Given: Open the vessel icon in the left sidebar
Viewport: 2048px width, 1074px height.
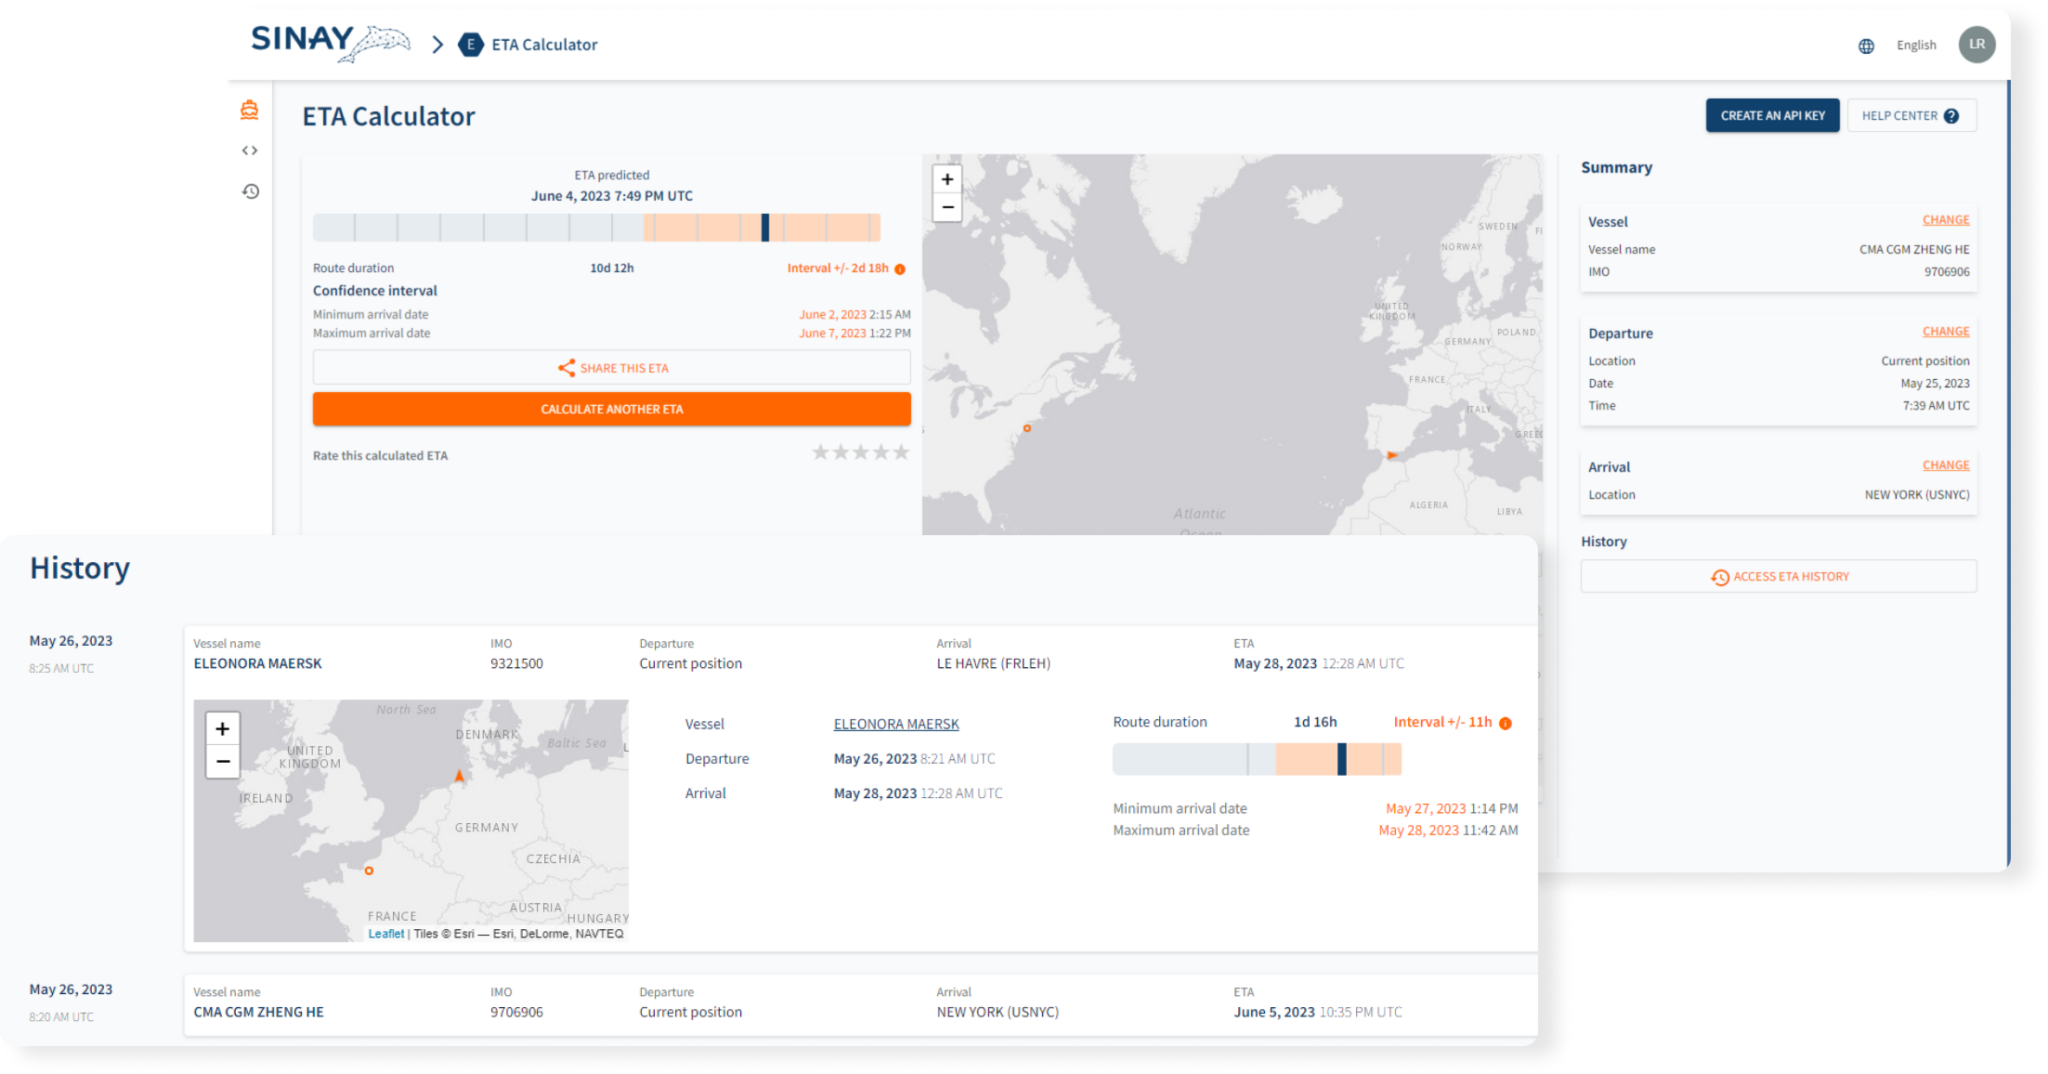Looking at the screenshot, I should click(x=249, y=110).
